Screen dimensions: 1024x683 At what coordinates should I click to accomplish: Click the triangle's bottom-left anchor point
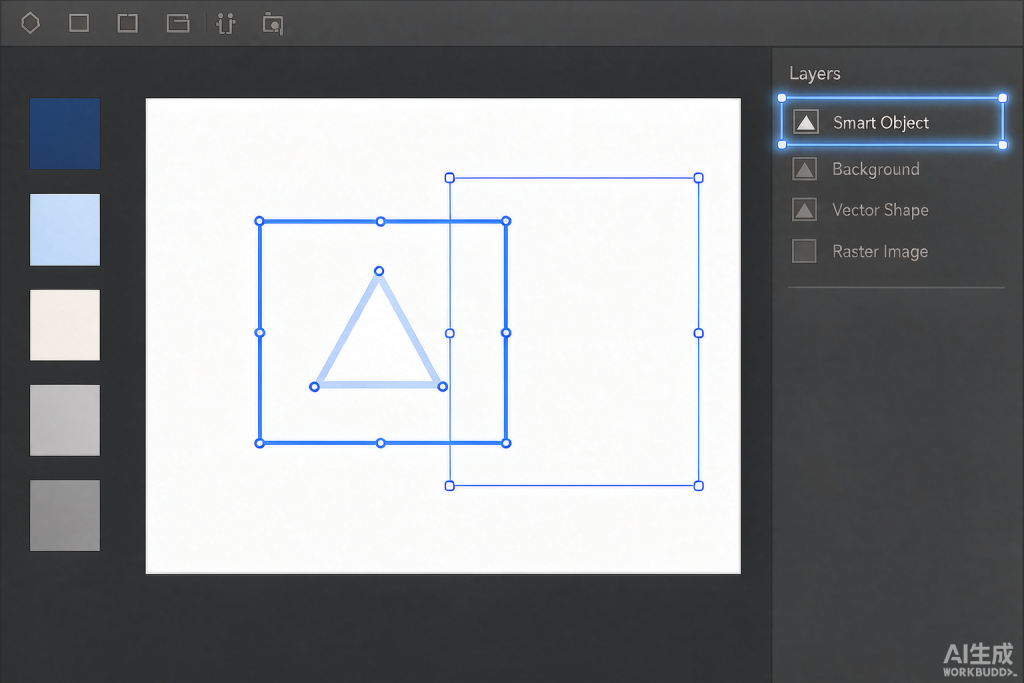(x=314, y=387)
